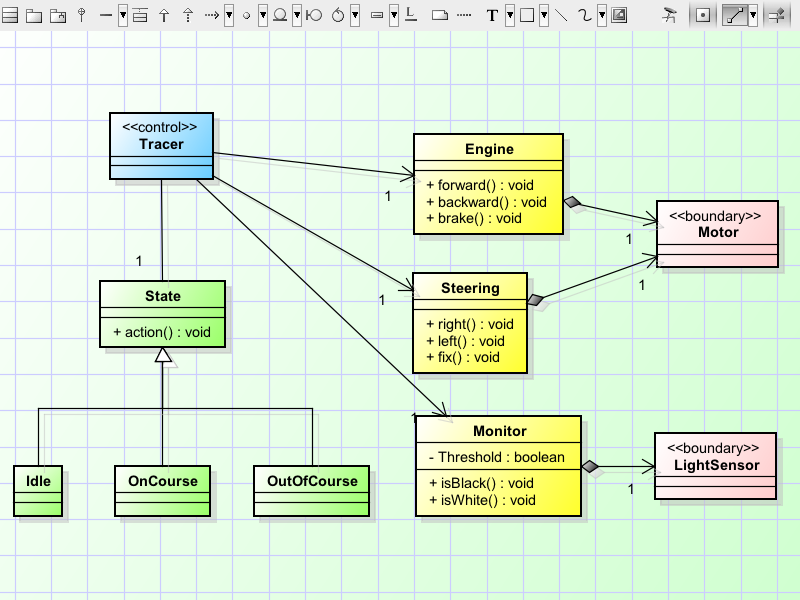Select the Curve drawing tool
Screen dimensions: 800x600
click(x=583, y=15)
